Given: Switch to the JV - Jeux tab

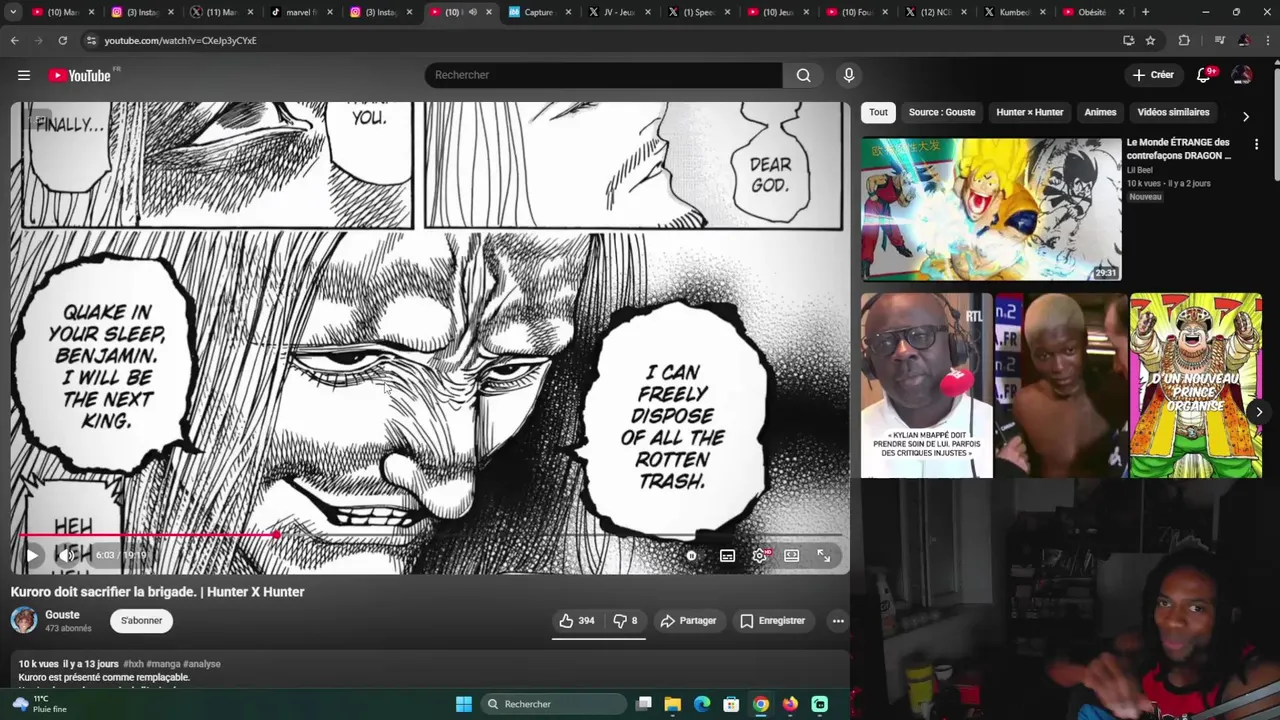Looking at the screenshot, I should coord(619,12).
